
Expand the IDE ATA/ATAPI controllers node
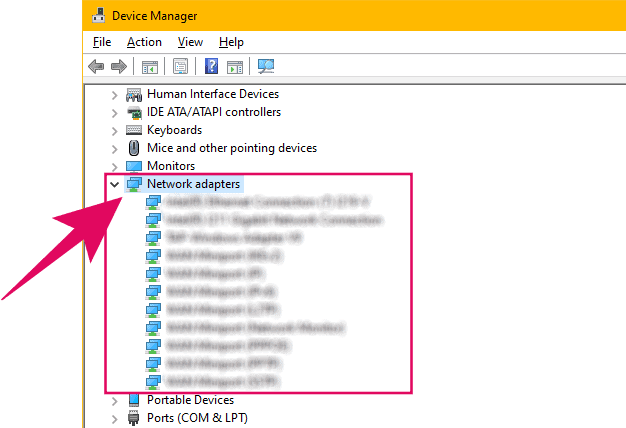pos(115,113)
